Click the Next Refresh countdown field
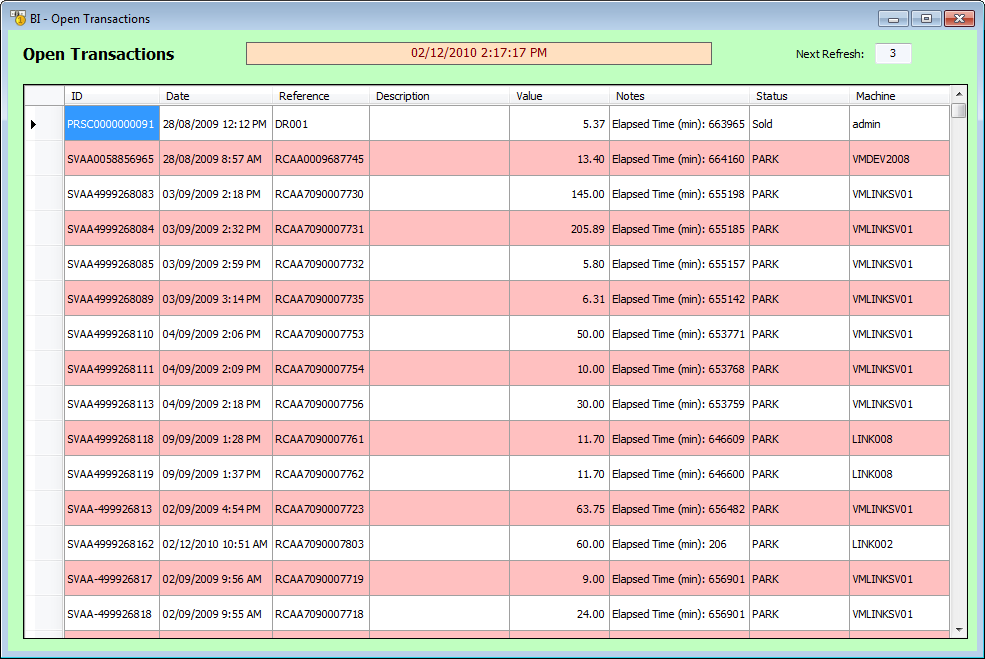Image resolution: width=985 pixels, height=659 pixels. [x=893, y=53]
